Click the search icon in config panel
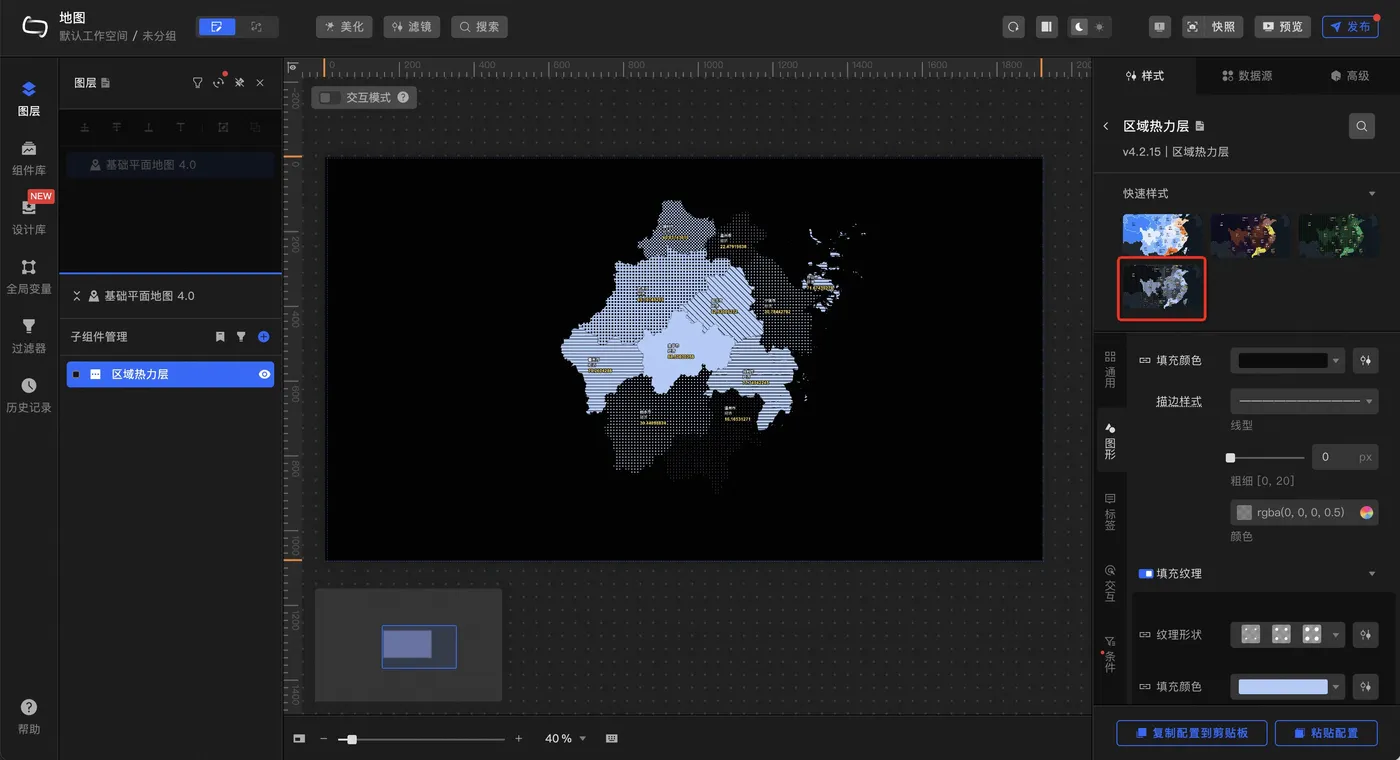1400x760 pixels. coord(1362,126)
